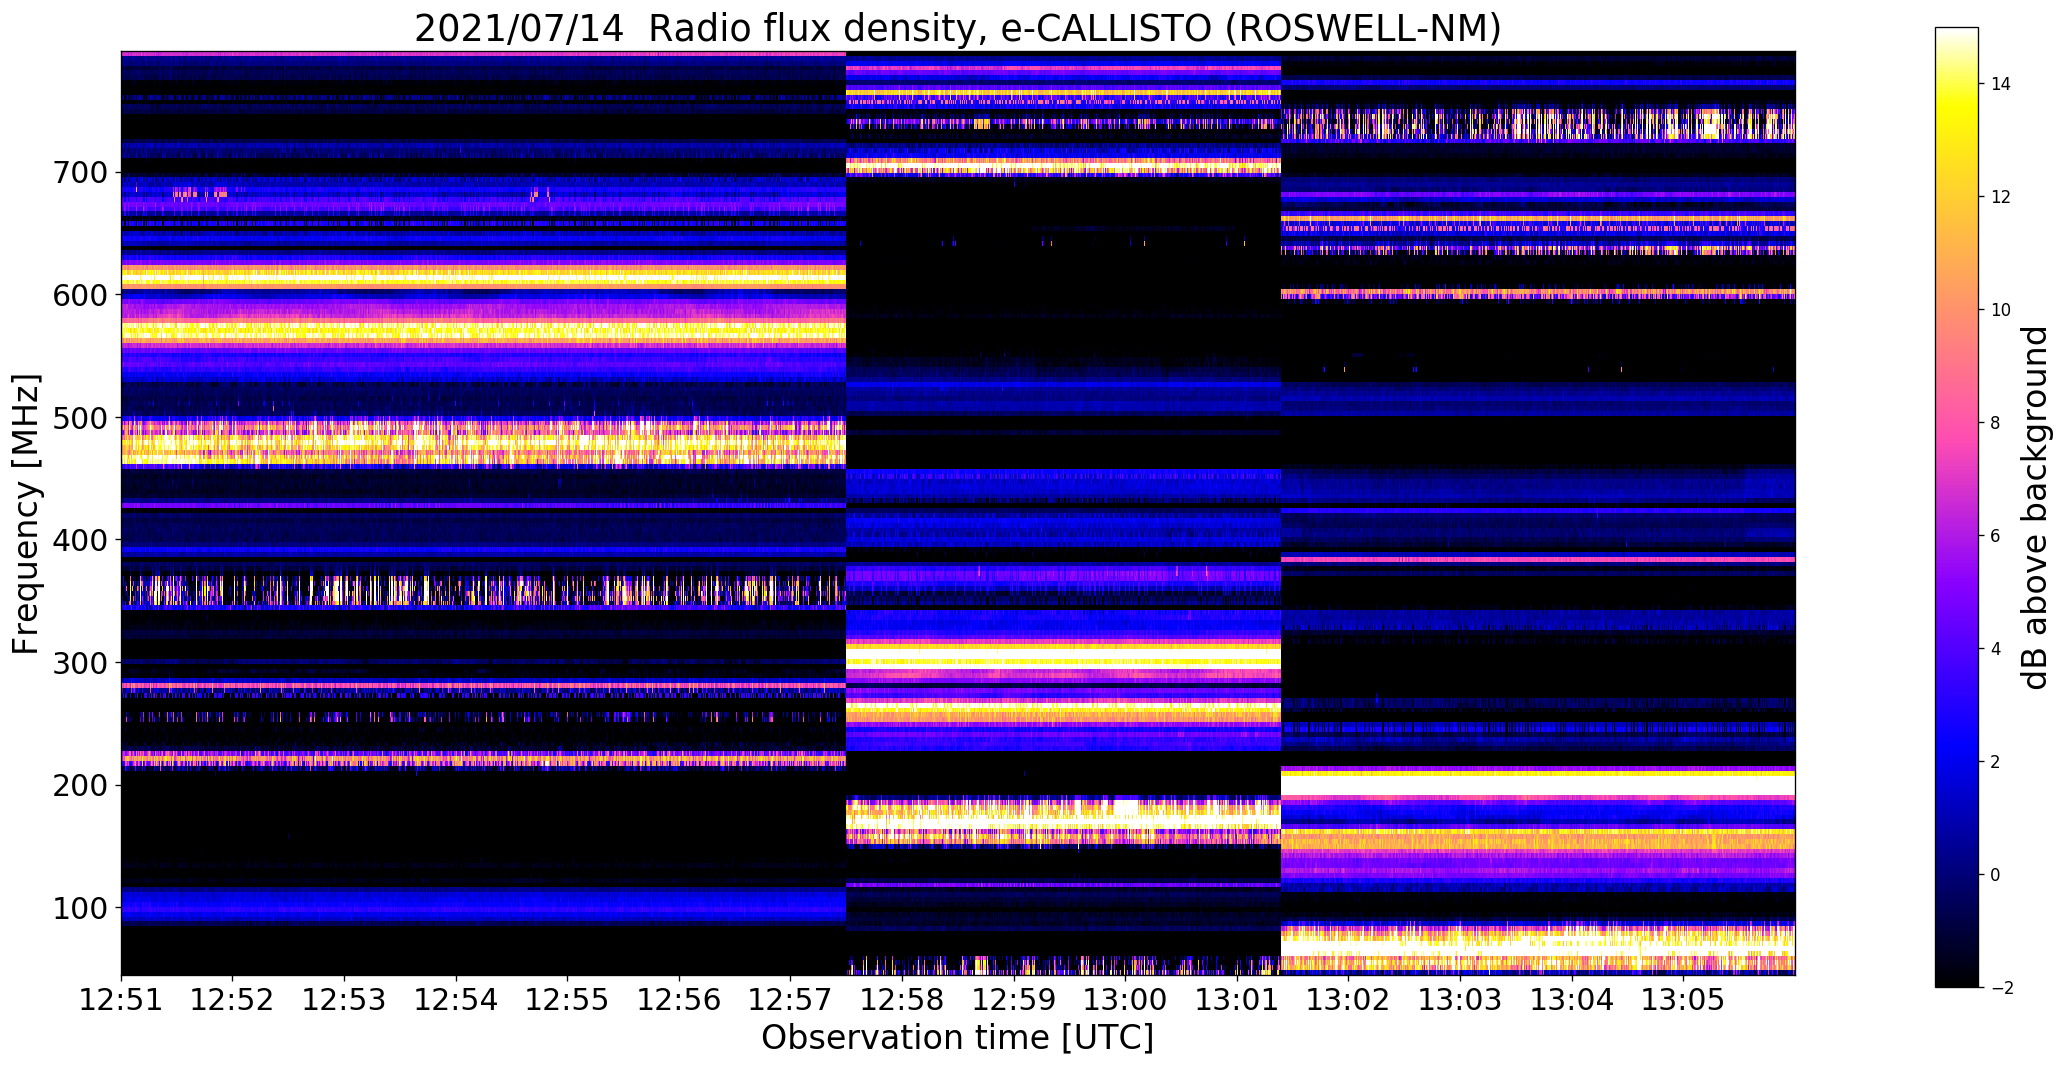Click the 13:03 time tick label
Image resolution: width=2066 pixels, height=1067 pixels.
tap(1461, 999)
